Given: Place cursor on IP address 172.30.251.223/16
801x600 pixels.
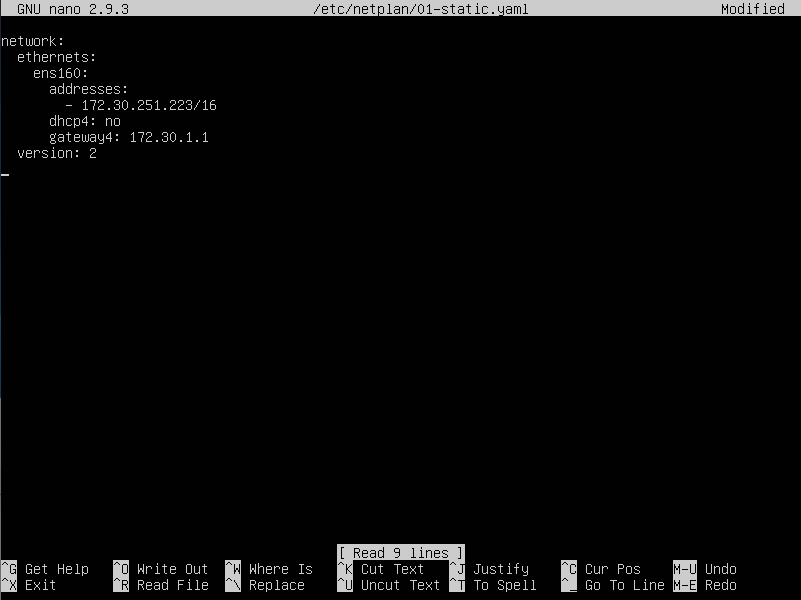Looking at the screenshot, I should coord(148,105).
